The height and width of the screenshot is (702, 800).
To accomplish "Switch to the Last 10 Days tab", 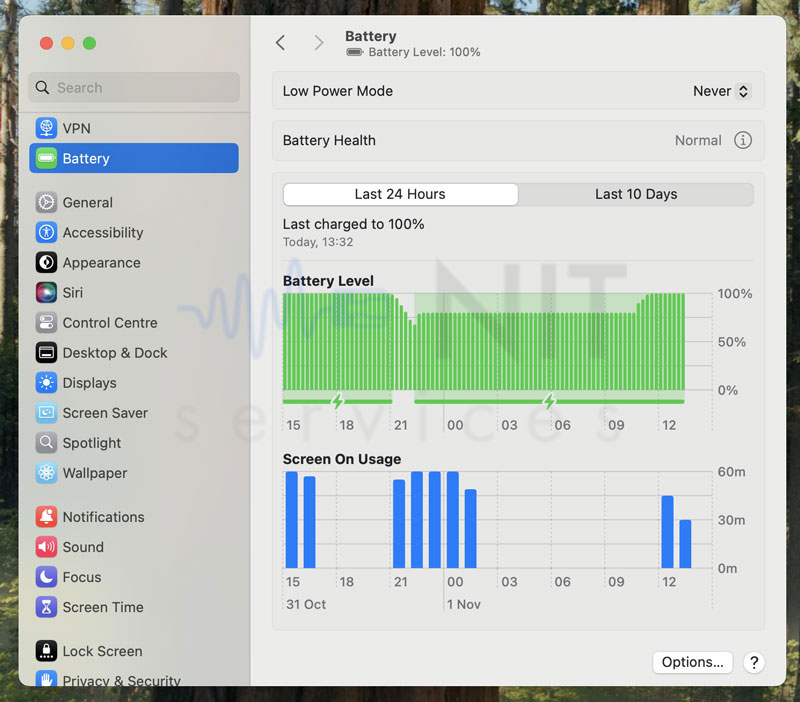I will pos(635,194).
